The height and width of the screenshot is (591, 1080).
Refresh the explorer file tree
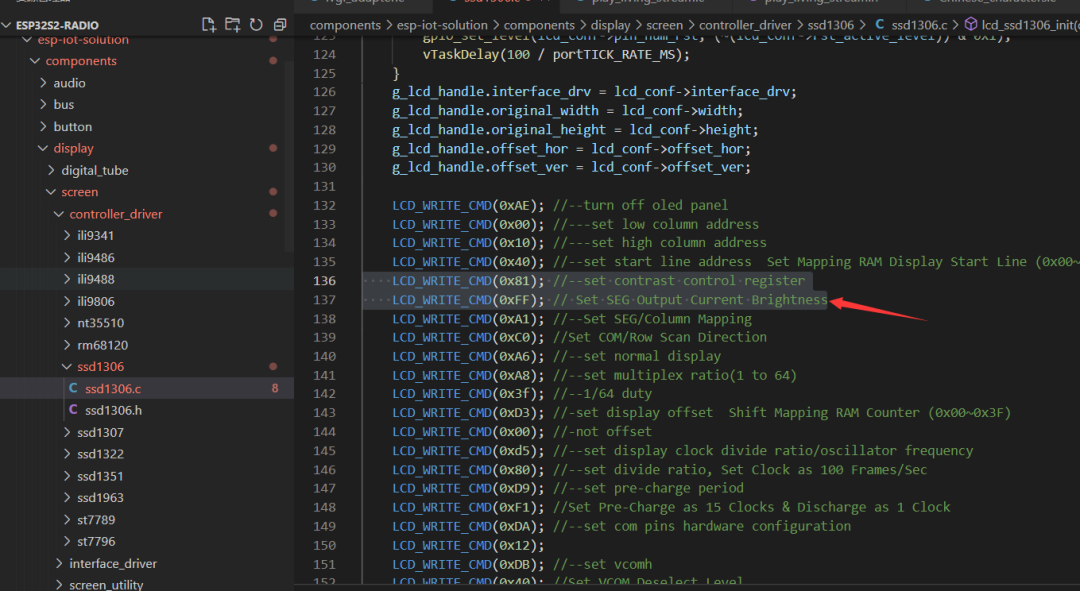coord(256,25)
